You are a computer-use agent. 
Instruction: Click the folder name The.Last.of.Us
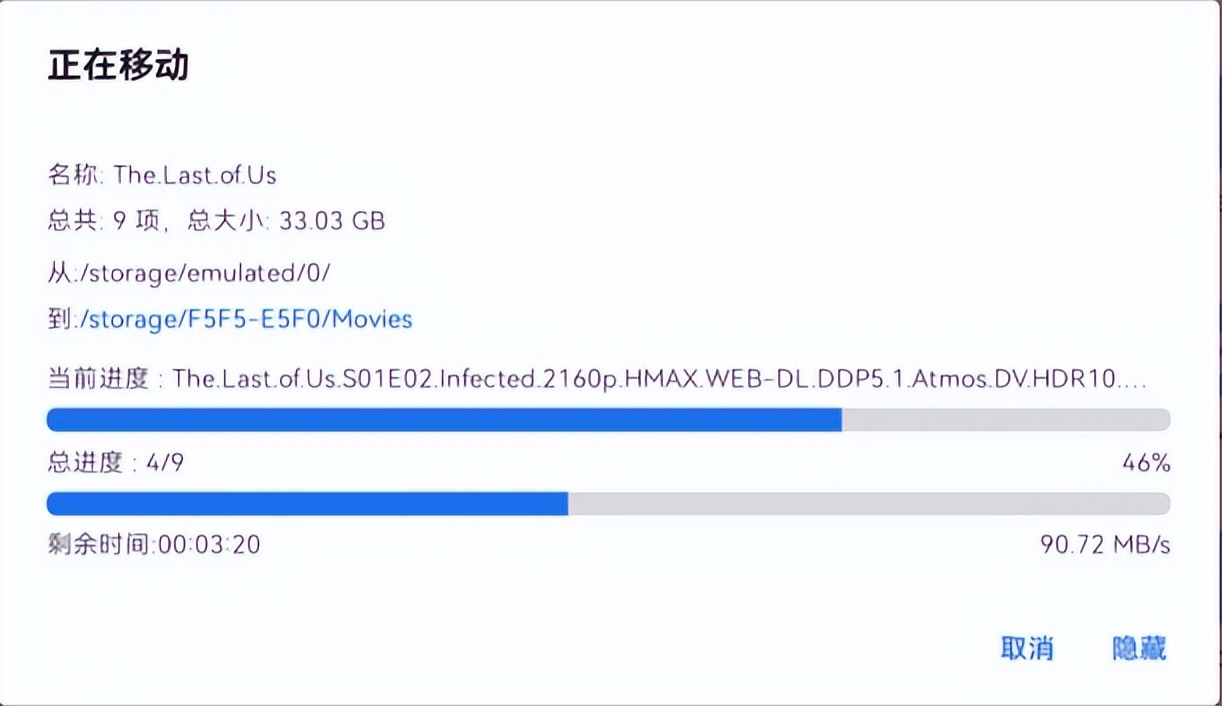195,175
